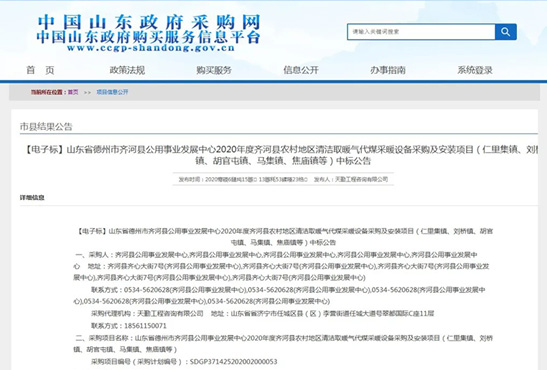Open the 系统登录 navigation menu

pyautogui.click(x=475, y=70)
